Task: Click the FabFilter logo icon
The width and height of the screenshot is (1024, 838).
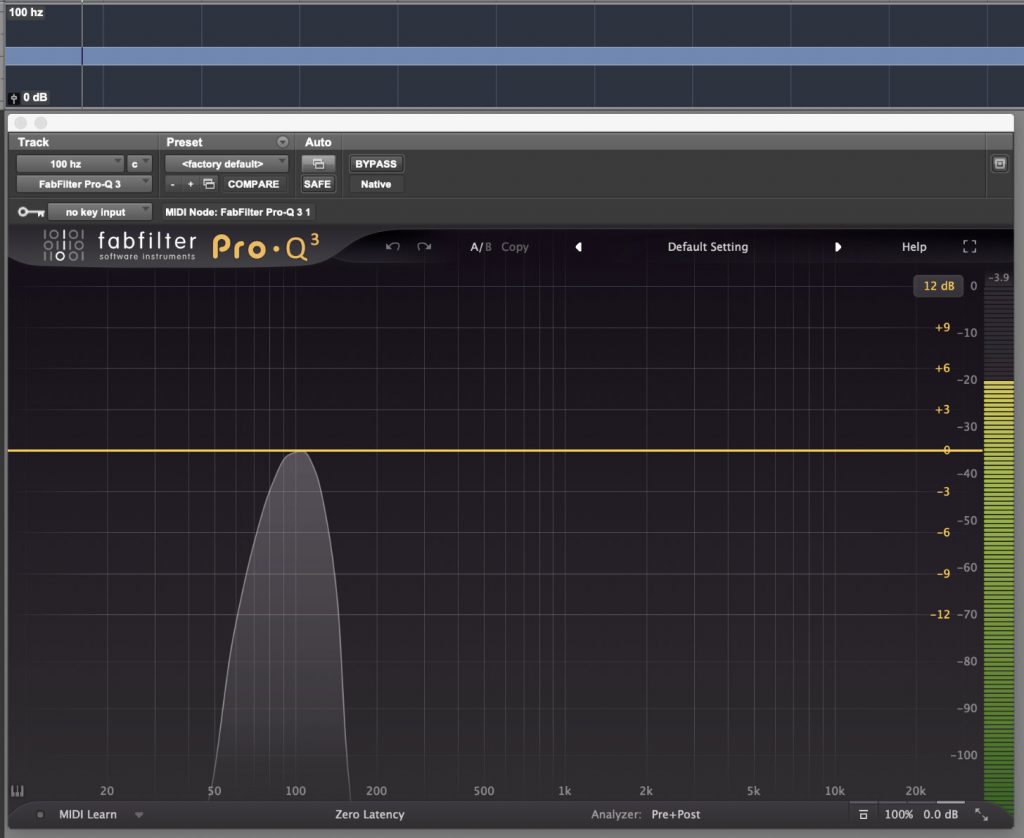Action: pyautogui.click(x=62, y=247)
